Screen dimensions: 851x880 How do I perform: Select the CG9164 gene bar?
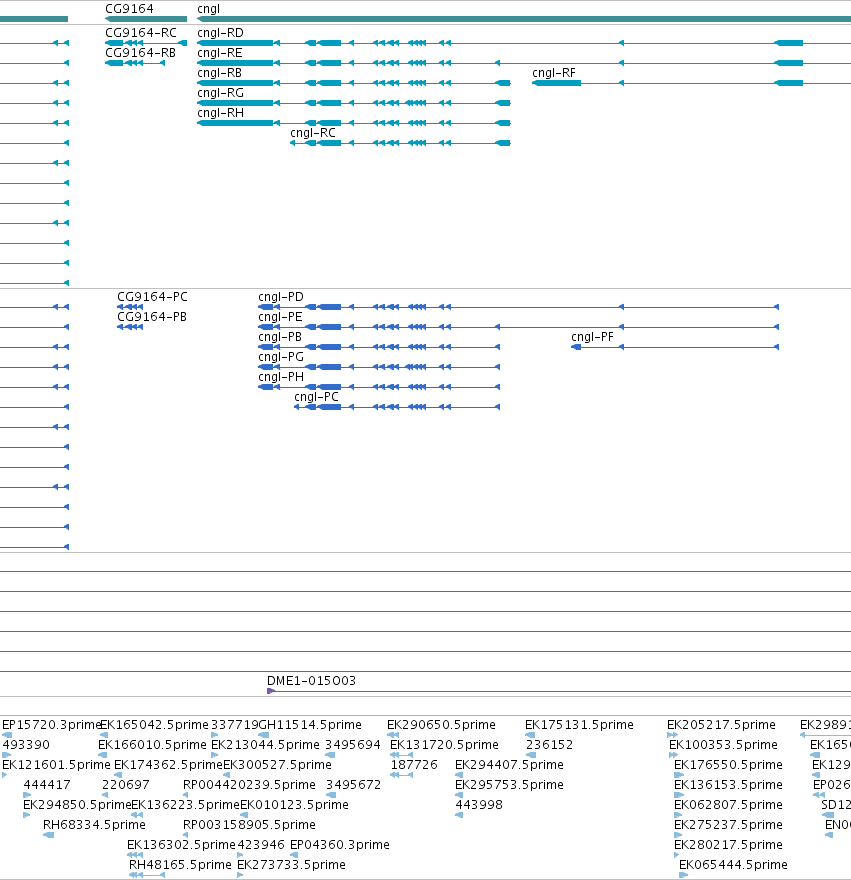click(146, 19)
